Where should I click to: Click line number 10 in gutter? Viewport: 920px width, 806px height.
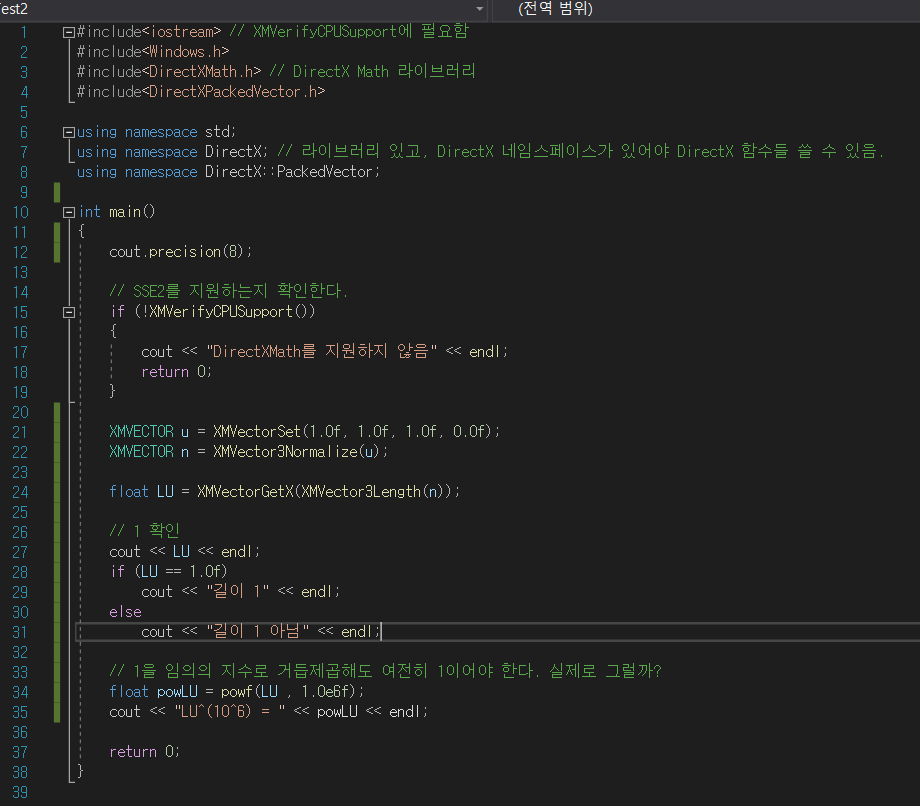click(x=21, y=212)
